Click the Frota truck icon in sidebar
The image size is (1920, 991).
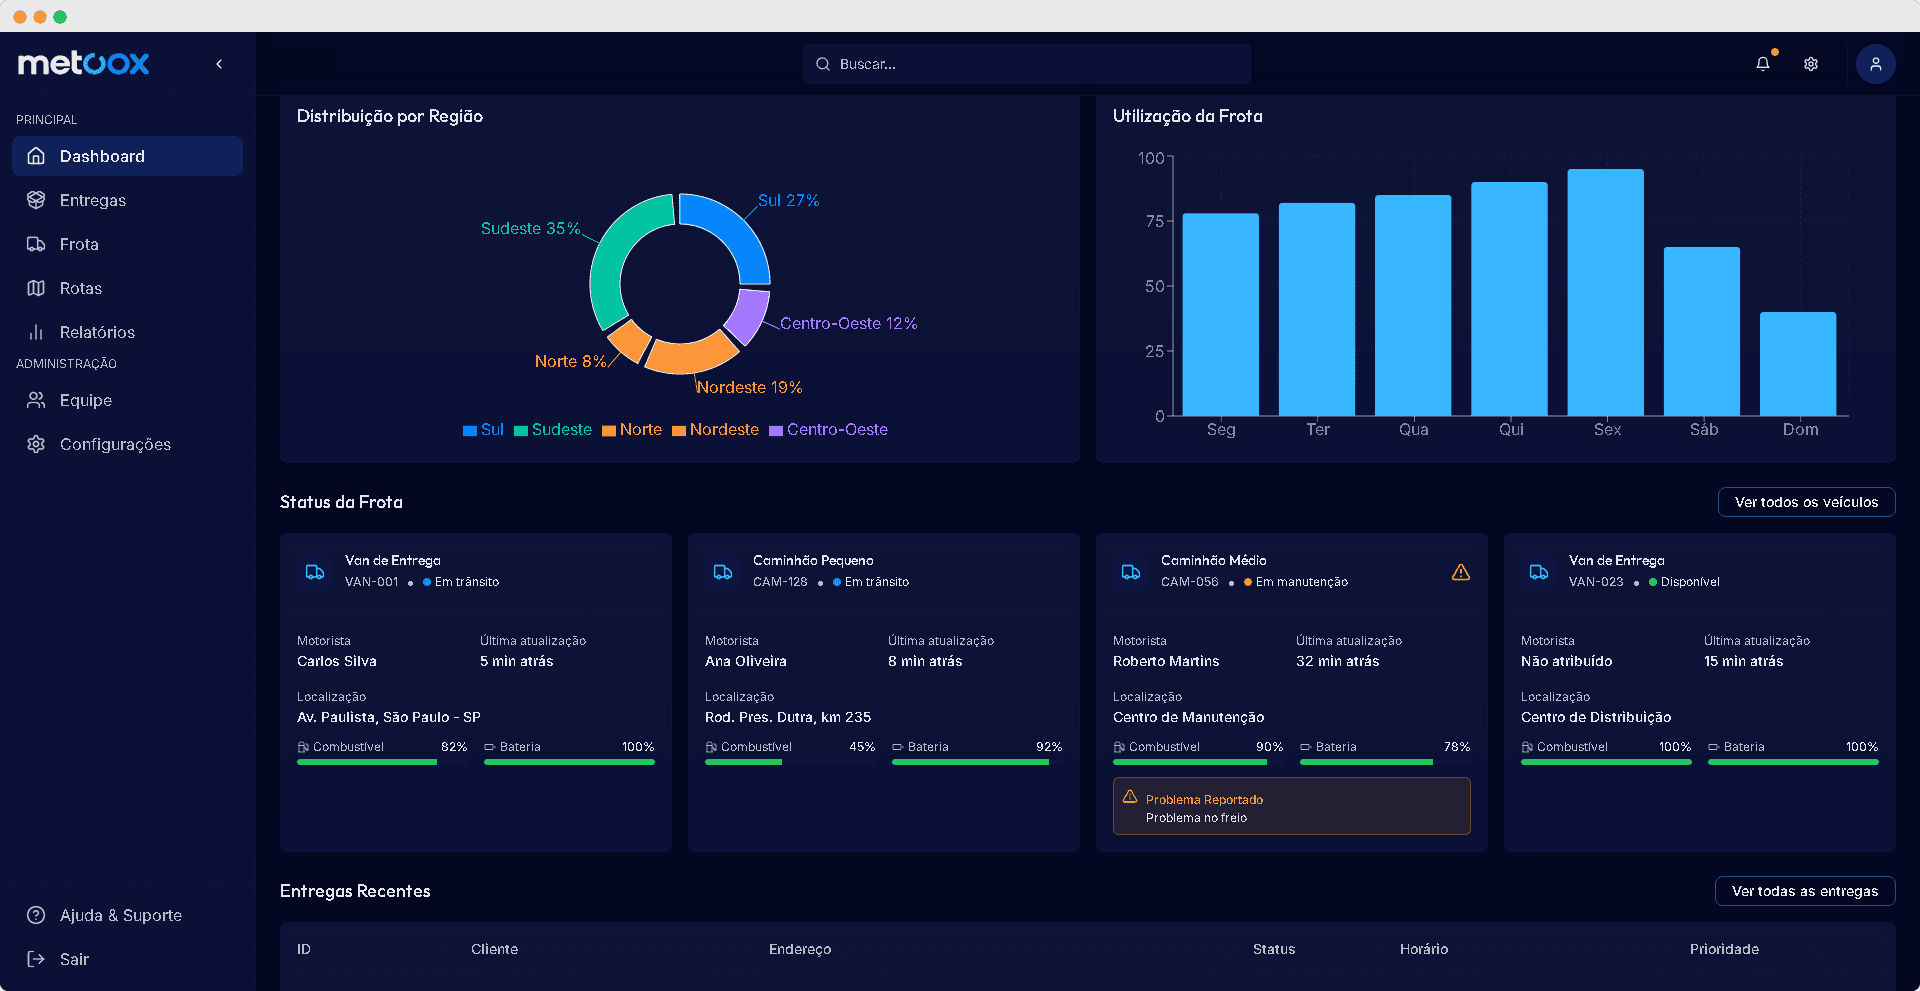pyautogui.click(x=36, y=244)
